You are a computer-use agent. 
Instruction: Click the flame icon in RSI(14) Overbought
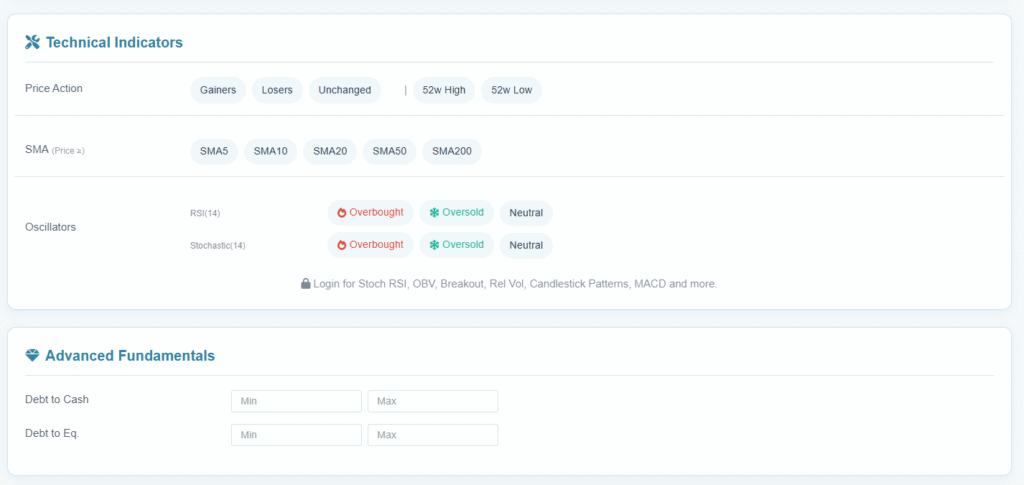pos(342,213)
